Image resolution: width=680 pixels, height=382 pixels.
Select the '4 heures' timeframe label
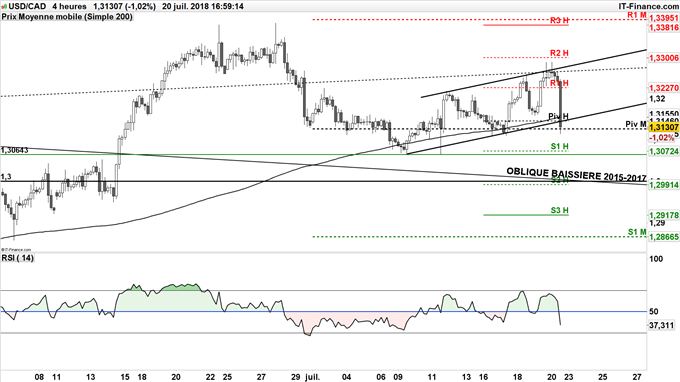69,7
